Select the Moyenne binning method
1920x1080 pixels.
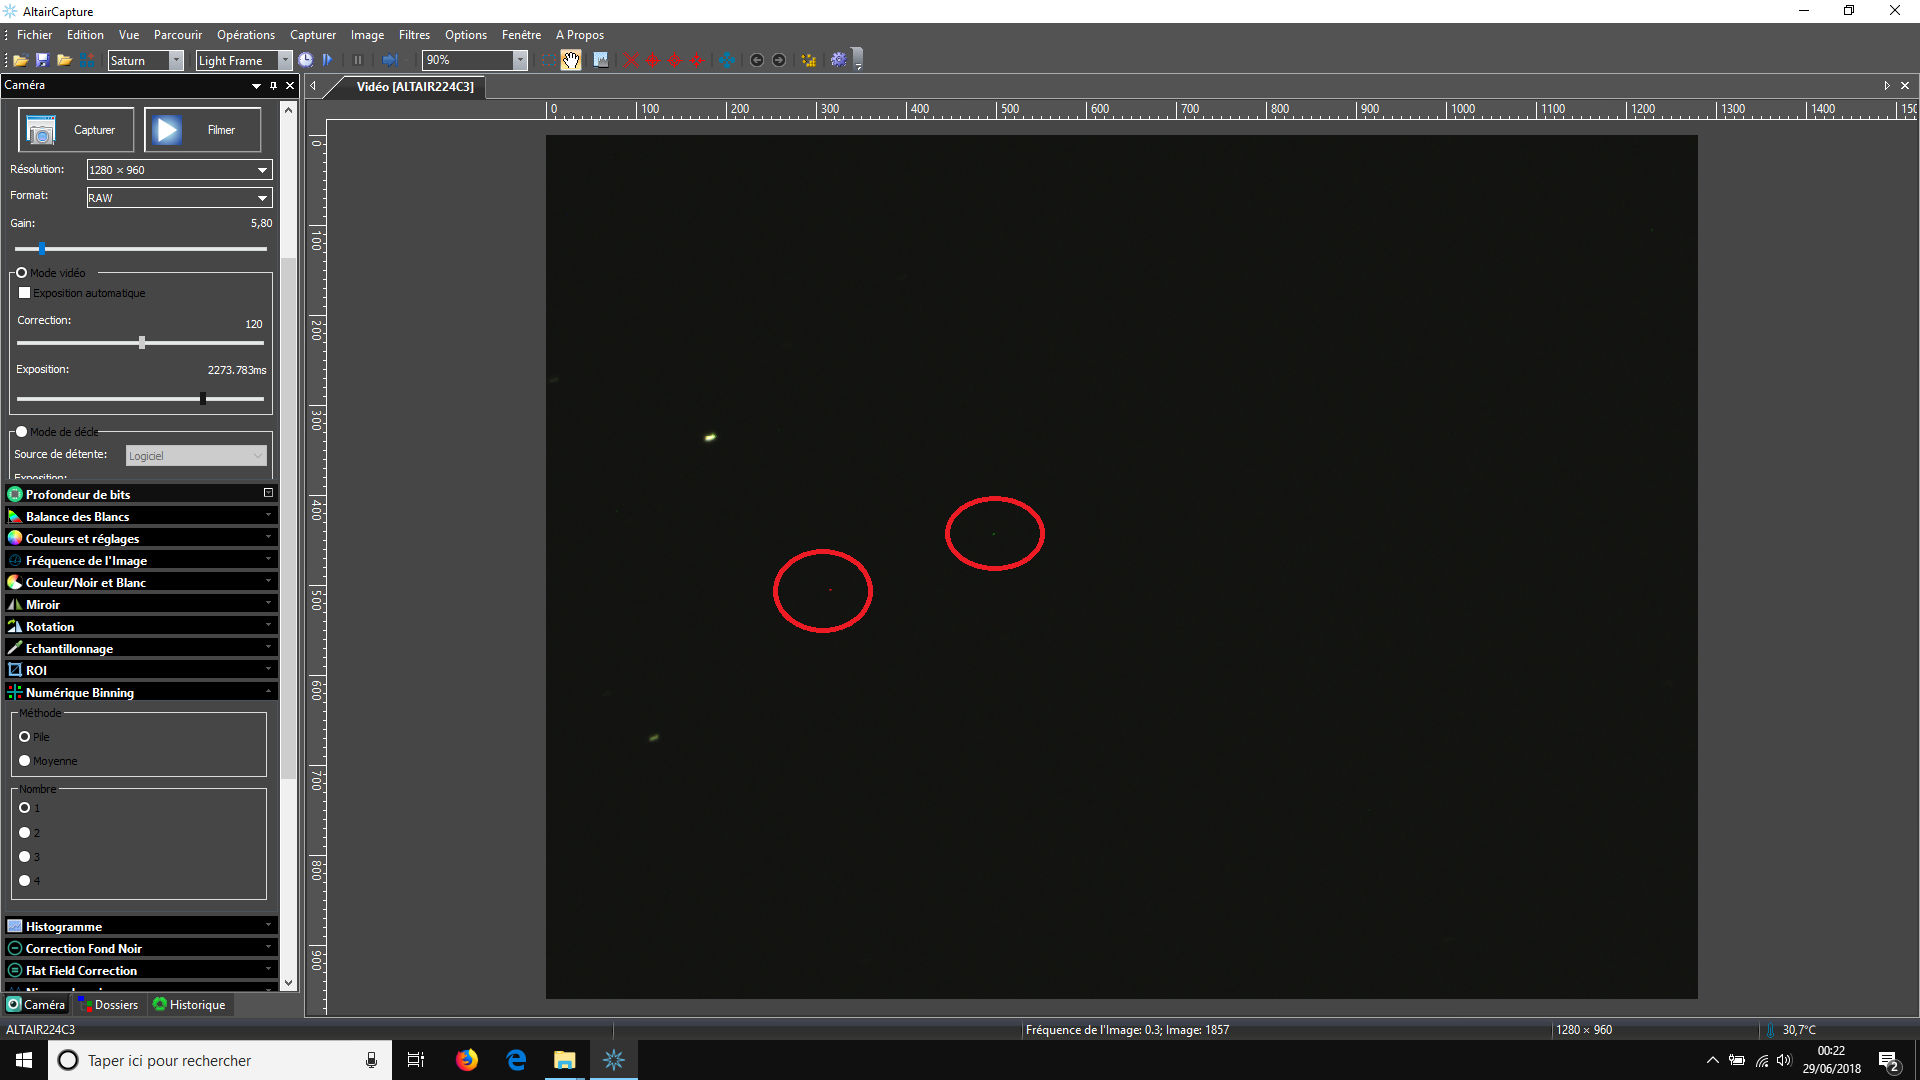point(25,761)
